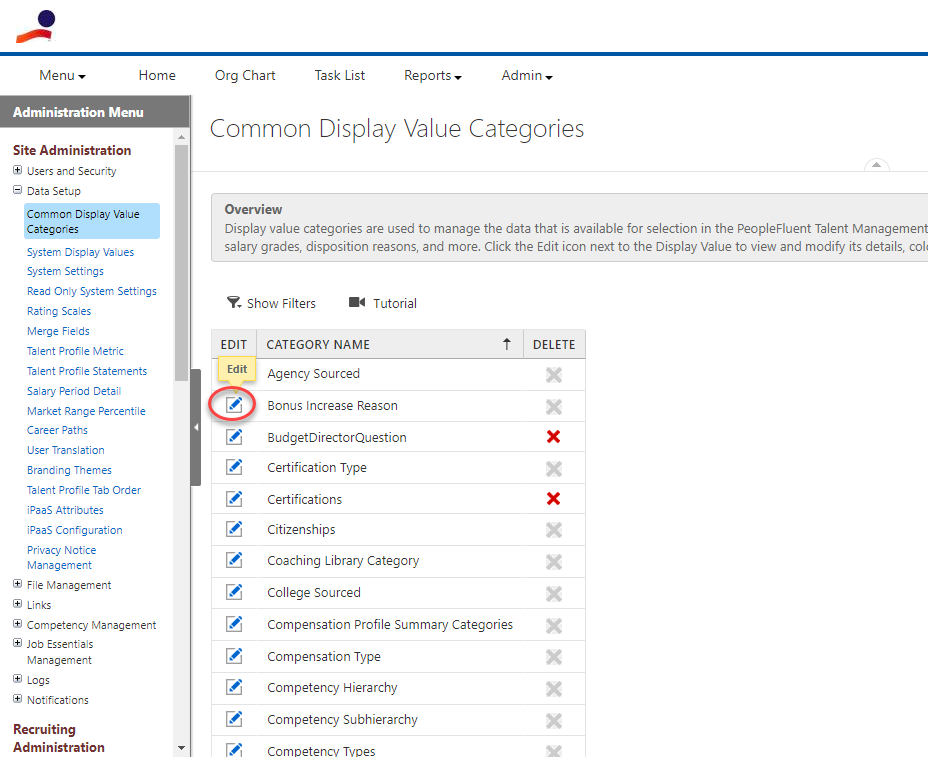Edit the Competency Hierarchy category

[234, 687]
